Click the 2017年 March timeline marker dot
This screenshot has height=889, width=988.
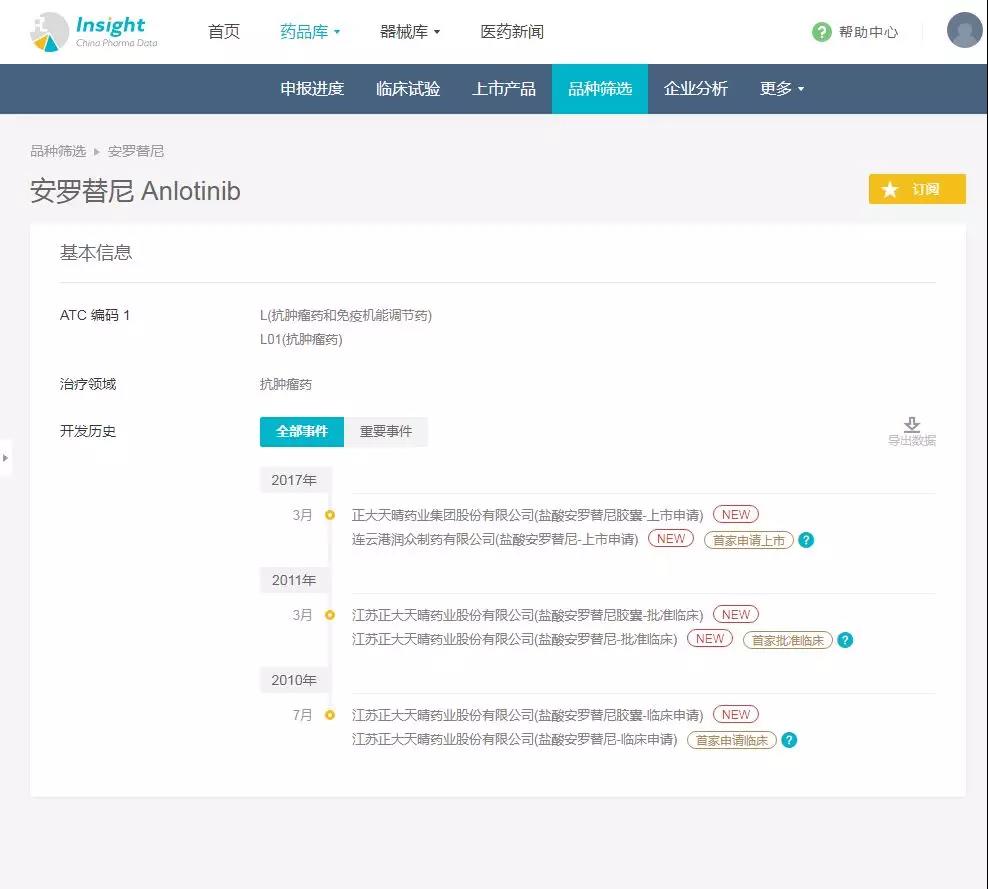click(329, 515)
